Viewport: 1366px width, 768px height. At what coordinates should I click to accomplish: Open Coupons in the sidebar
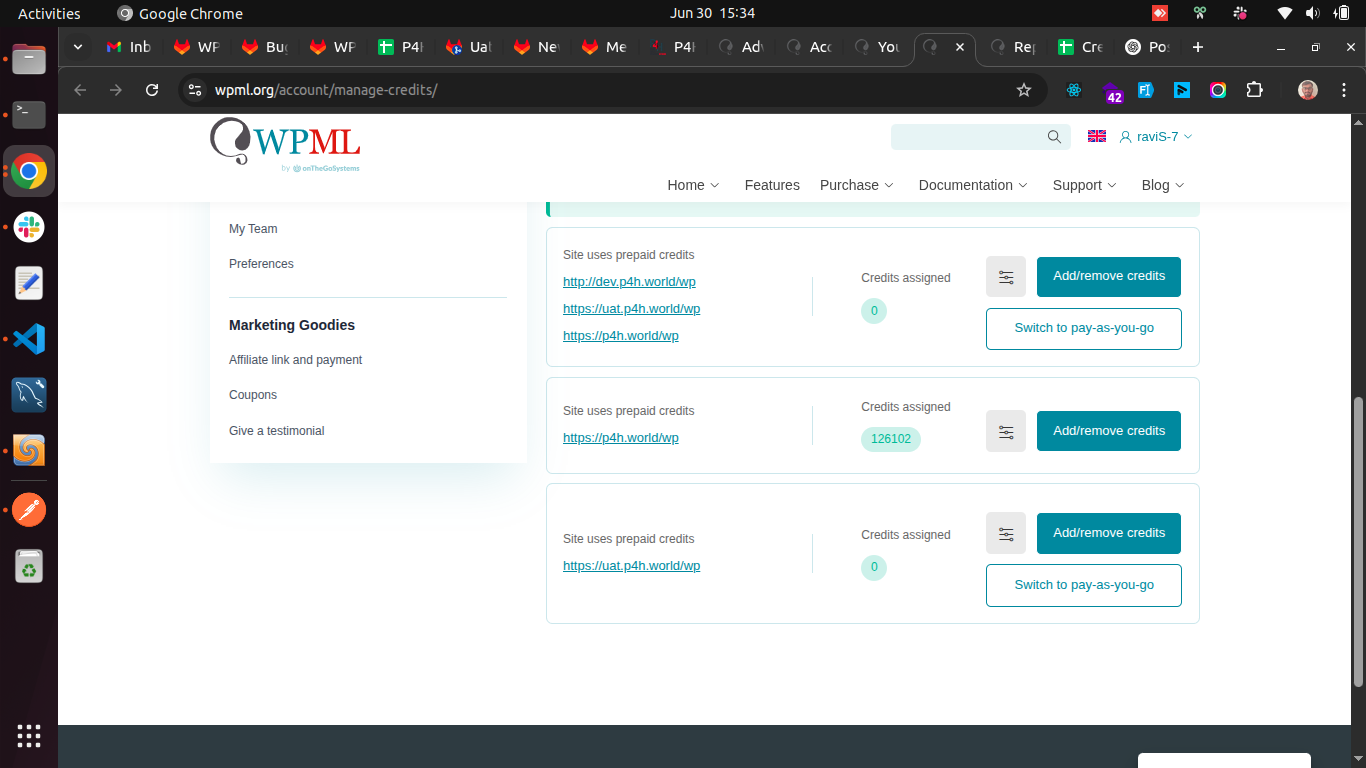(x=253, y=395)
